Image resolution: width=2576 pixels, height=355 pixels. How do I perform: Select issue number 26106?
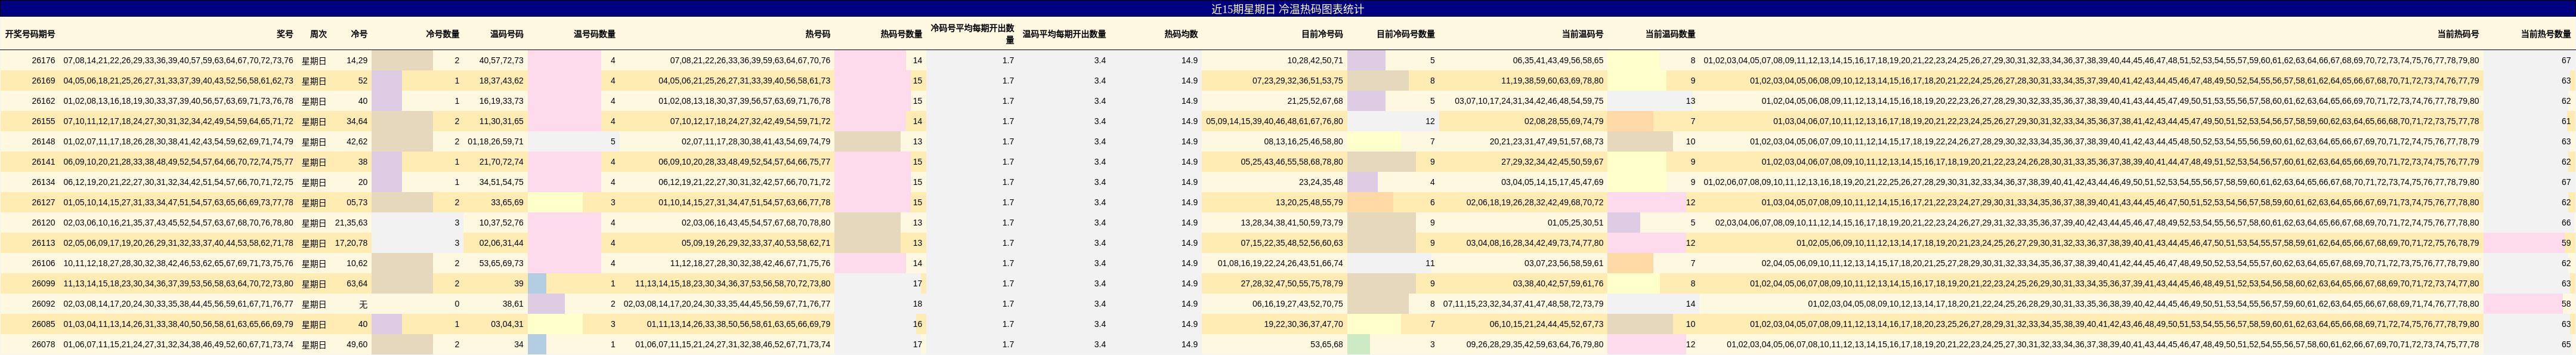pyautogui.click(x=43, y=264)
